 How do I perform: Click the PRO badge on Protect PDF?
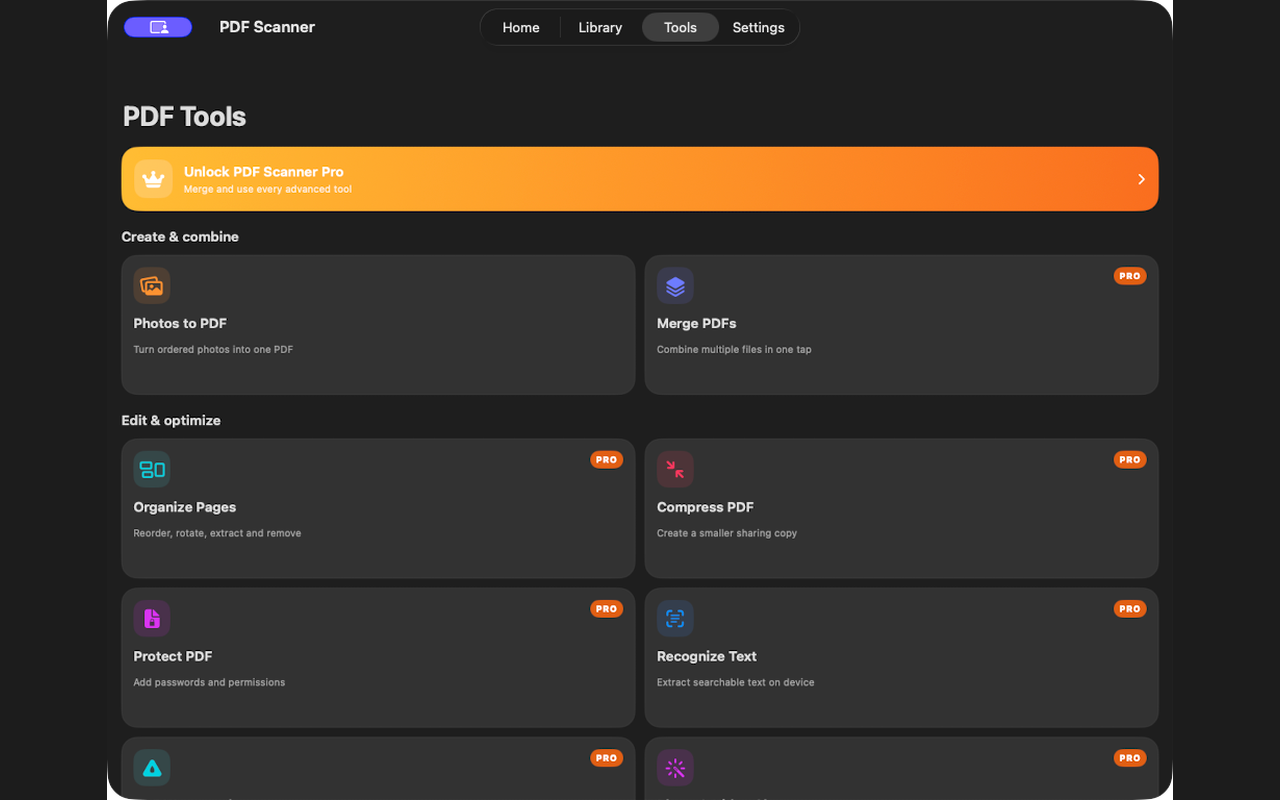(x=607, y=609)
